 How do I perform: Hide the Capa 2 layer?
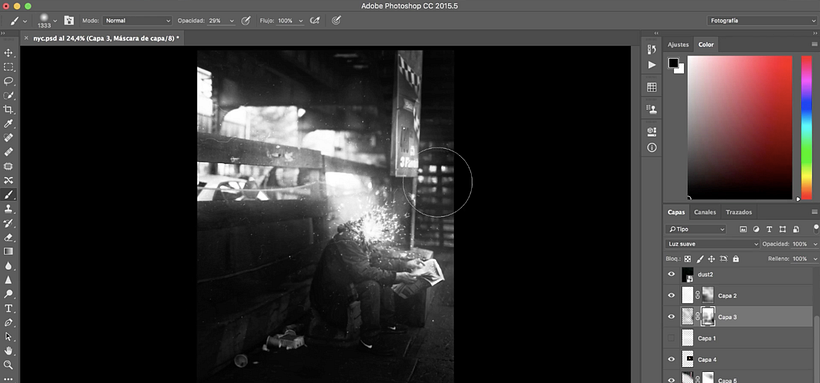click(671, 296)
